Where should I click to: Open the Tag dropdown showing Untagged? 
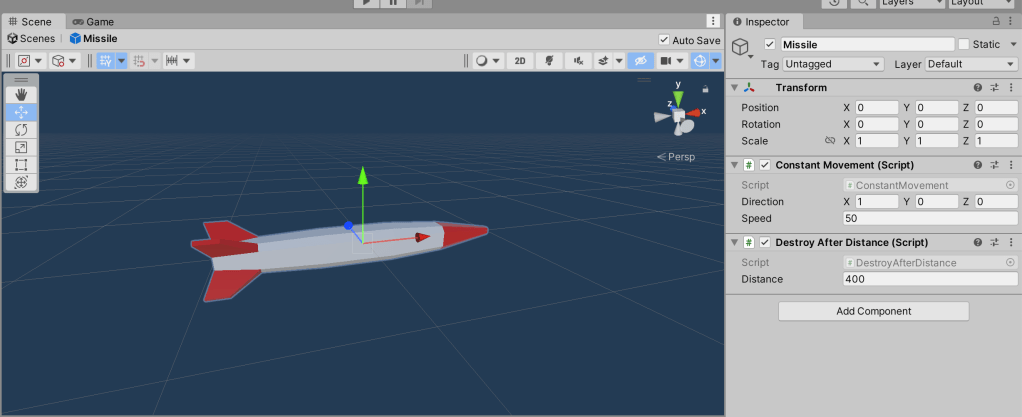[x=834, y=64]
